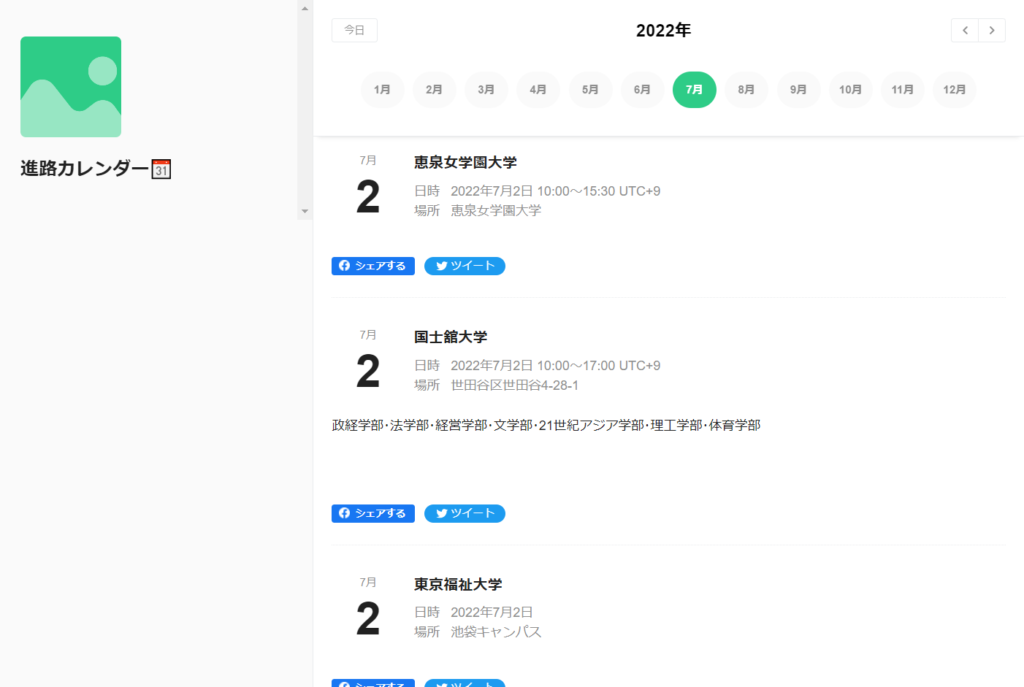Select the 6月 month tab
This screenshot has height=687, width=1024.
click(642, 89)
